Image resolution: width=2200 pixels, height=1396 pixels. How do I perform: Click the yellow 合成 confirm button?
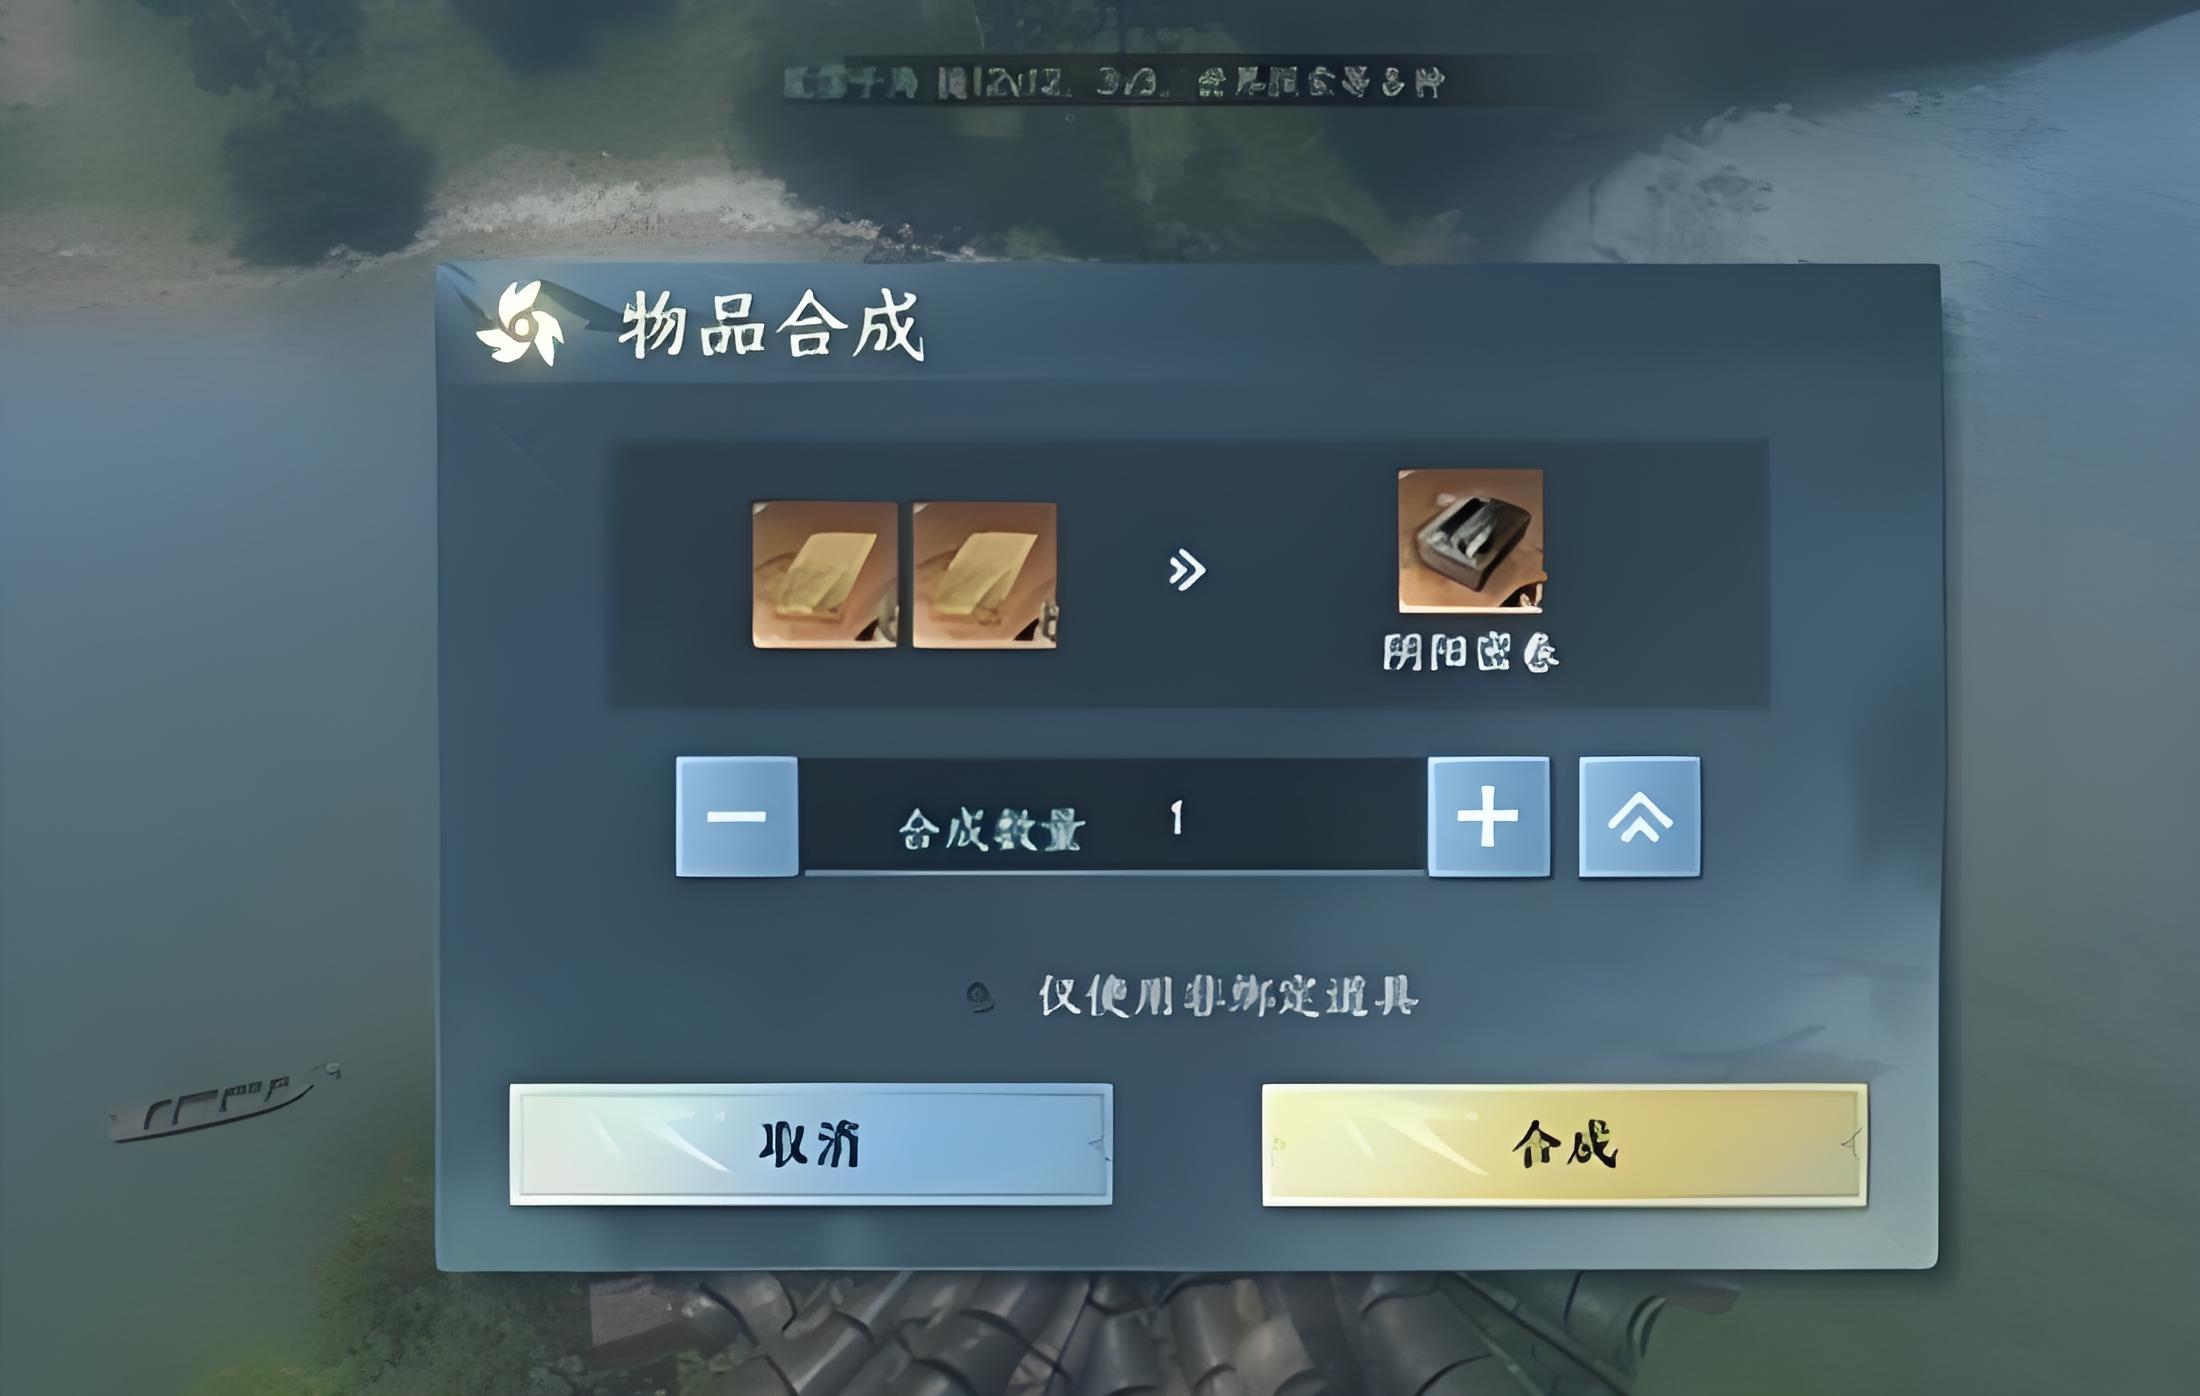point(1565,1145)
